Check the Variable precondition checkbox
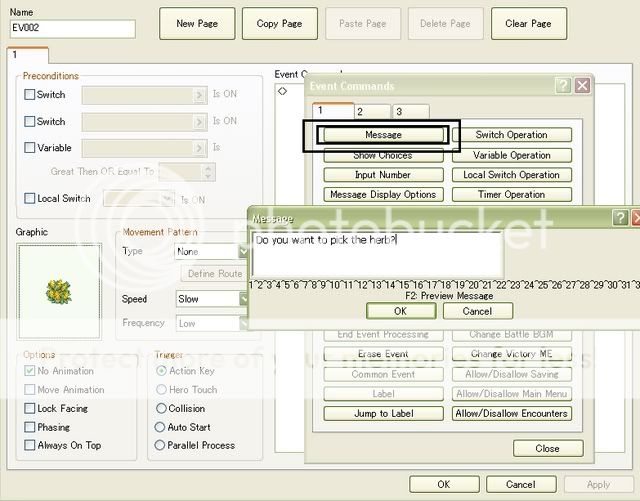 30,148
